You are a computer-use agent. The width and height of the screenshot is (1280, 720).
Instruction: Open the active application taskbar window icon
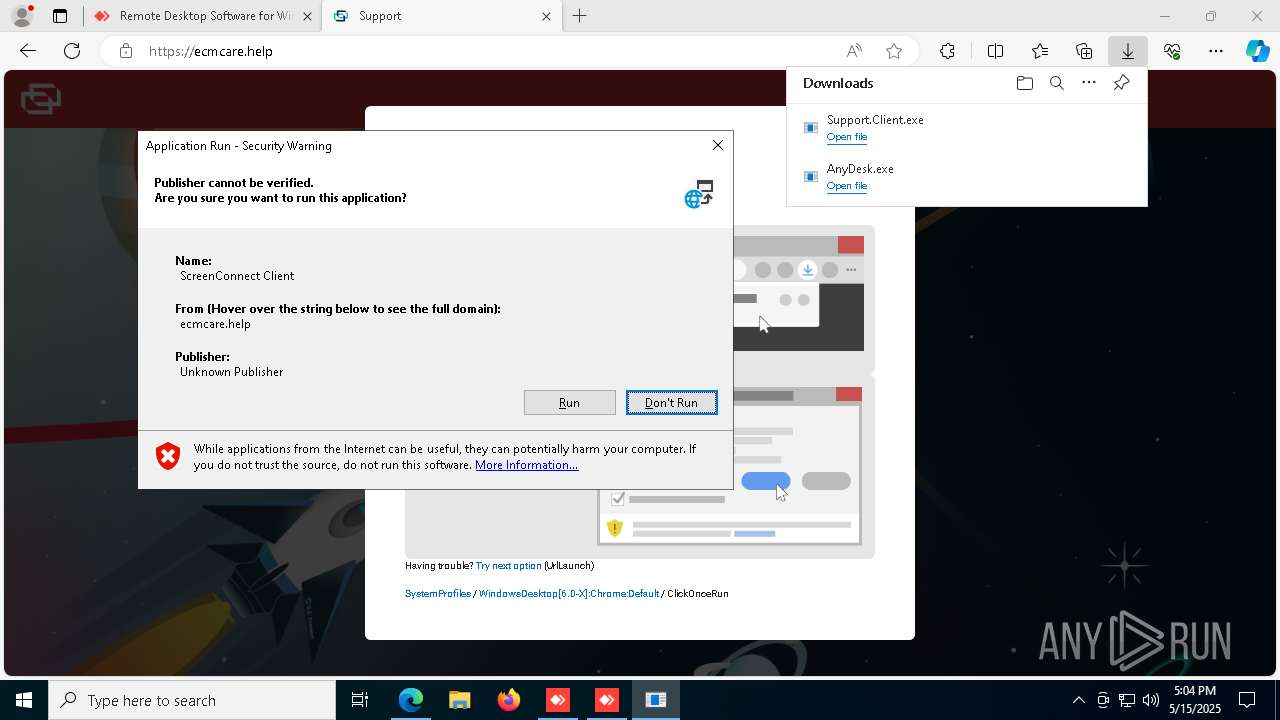(x=655, y=700)
